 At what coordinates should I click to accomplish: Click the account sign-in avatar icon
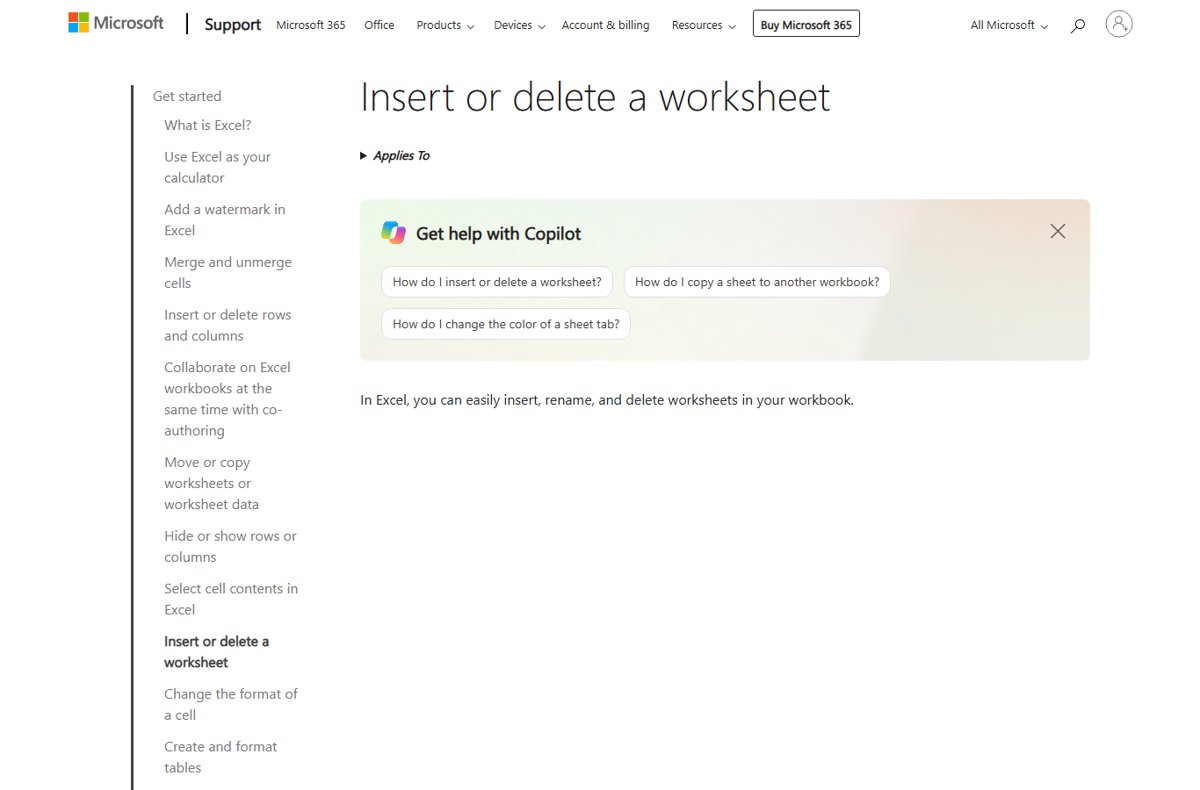tap(1119, 24)
